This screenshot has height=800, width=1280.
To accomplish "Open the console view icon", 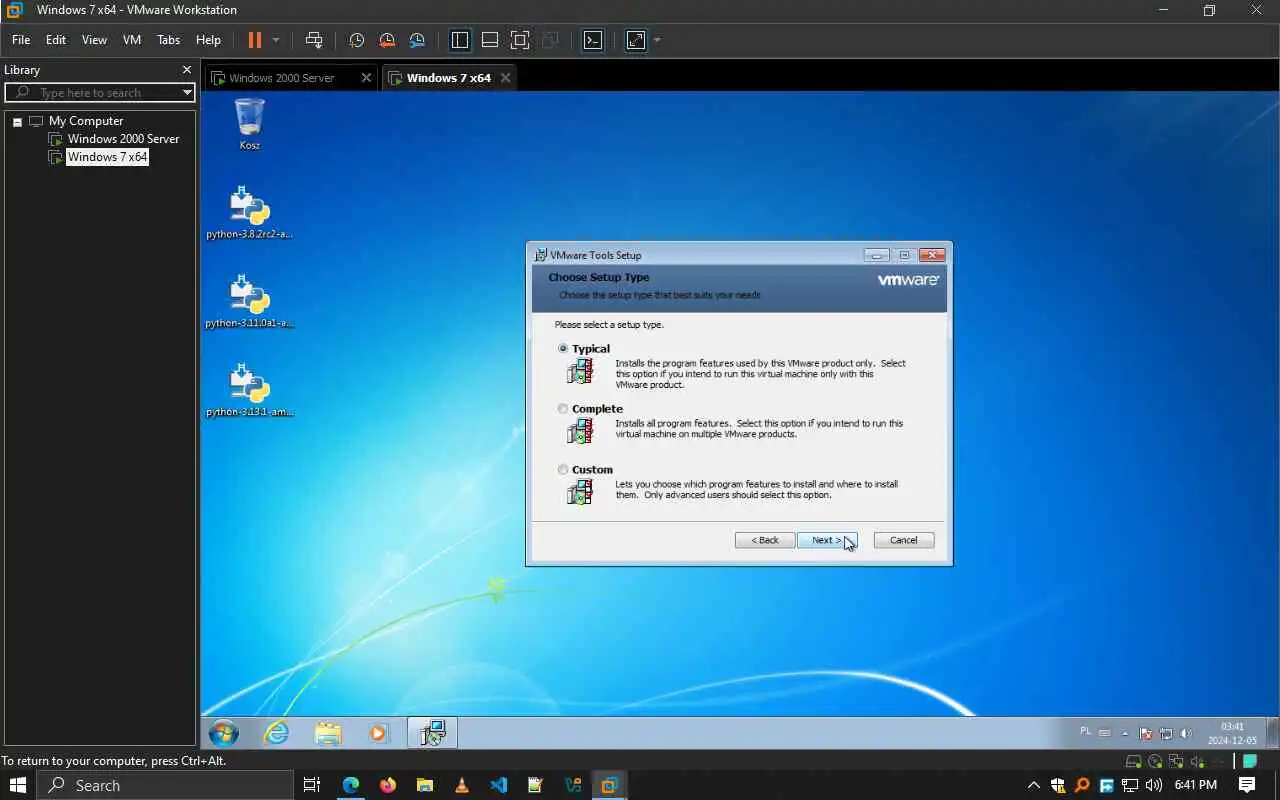I will 593,40.
